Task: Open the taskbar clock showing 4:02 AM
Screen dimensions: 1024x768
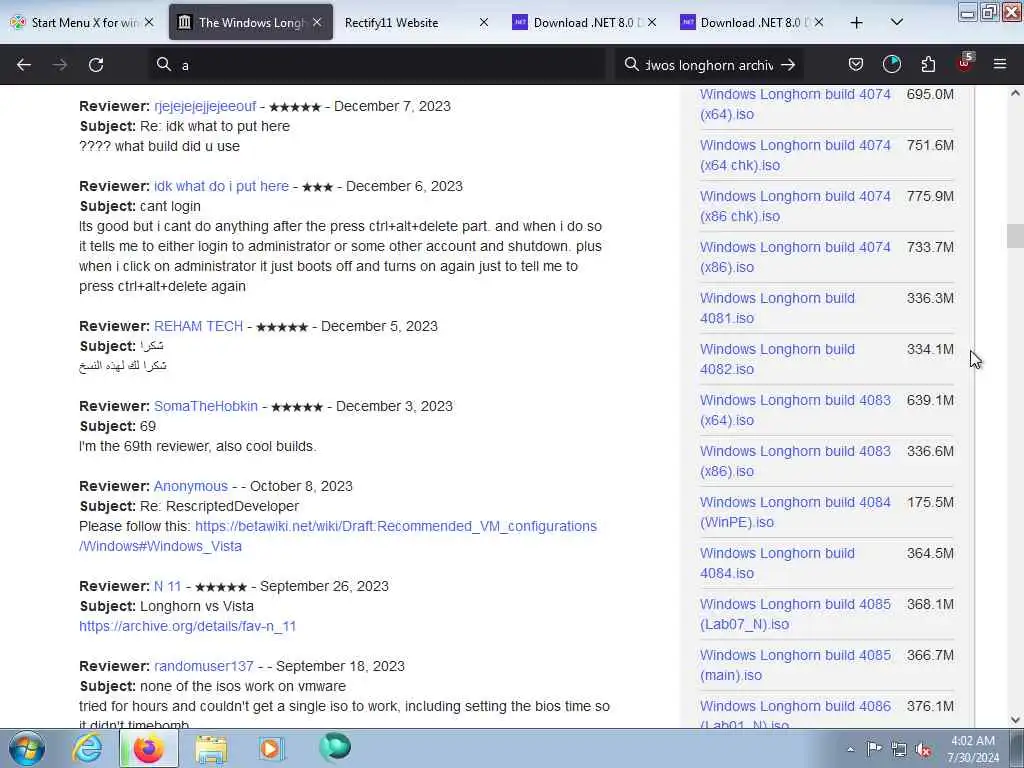Action: pyautogui.click(x=973, y=748)
